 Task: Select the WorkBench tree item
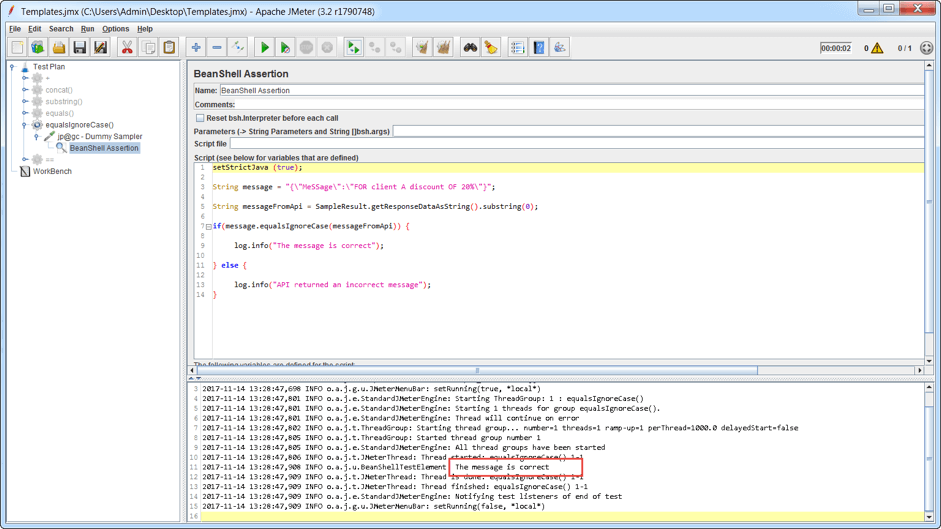52,171
